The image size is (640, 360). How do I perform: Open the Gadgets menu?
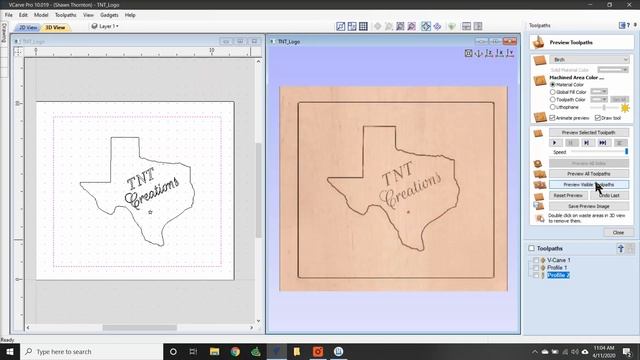tap(109, 15)
